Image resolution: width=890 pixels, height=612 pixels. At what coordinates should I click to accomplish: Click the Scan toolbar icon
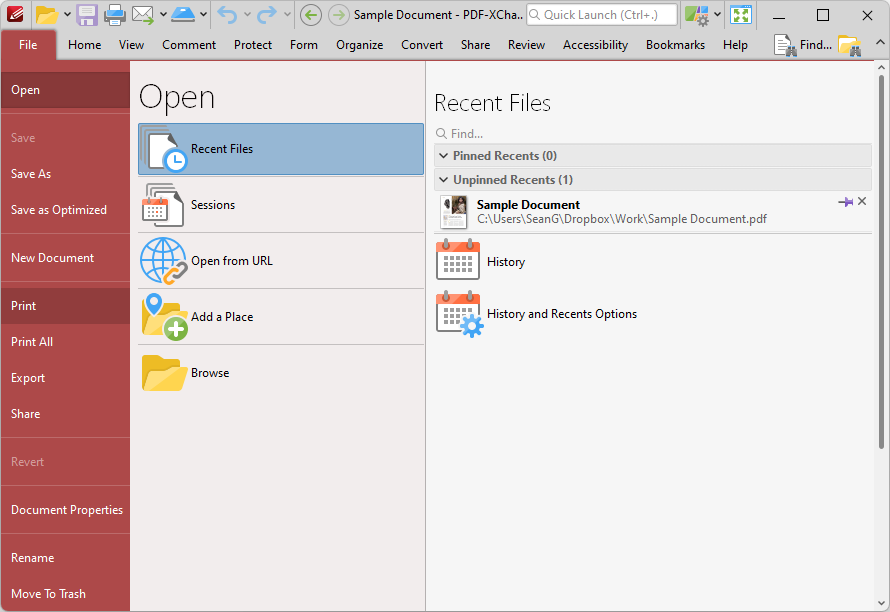click(x=183, y=14)
